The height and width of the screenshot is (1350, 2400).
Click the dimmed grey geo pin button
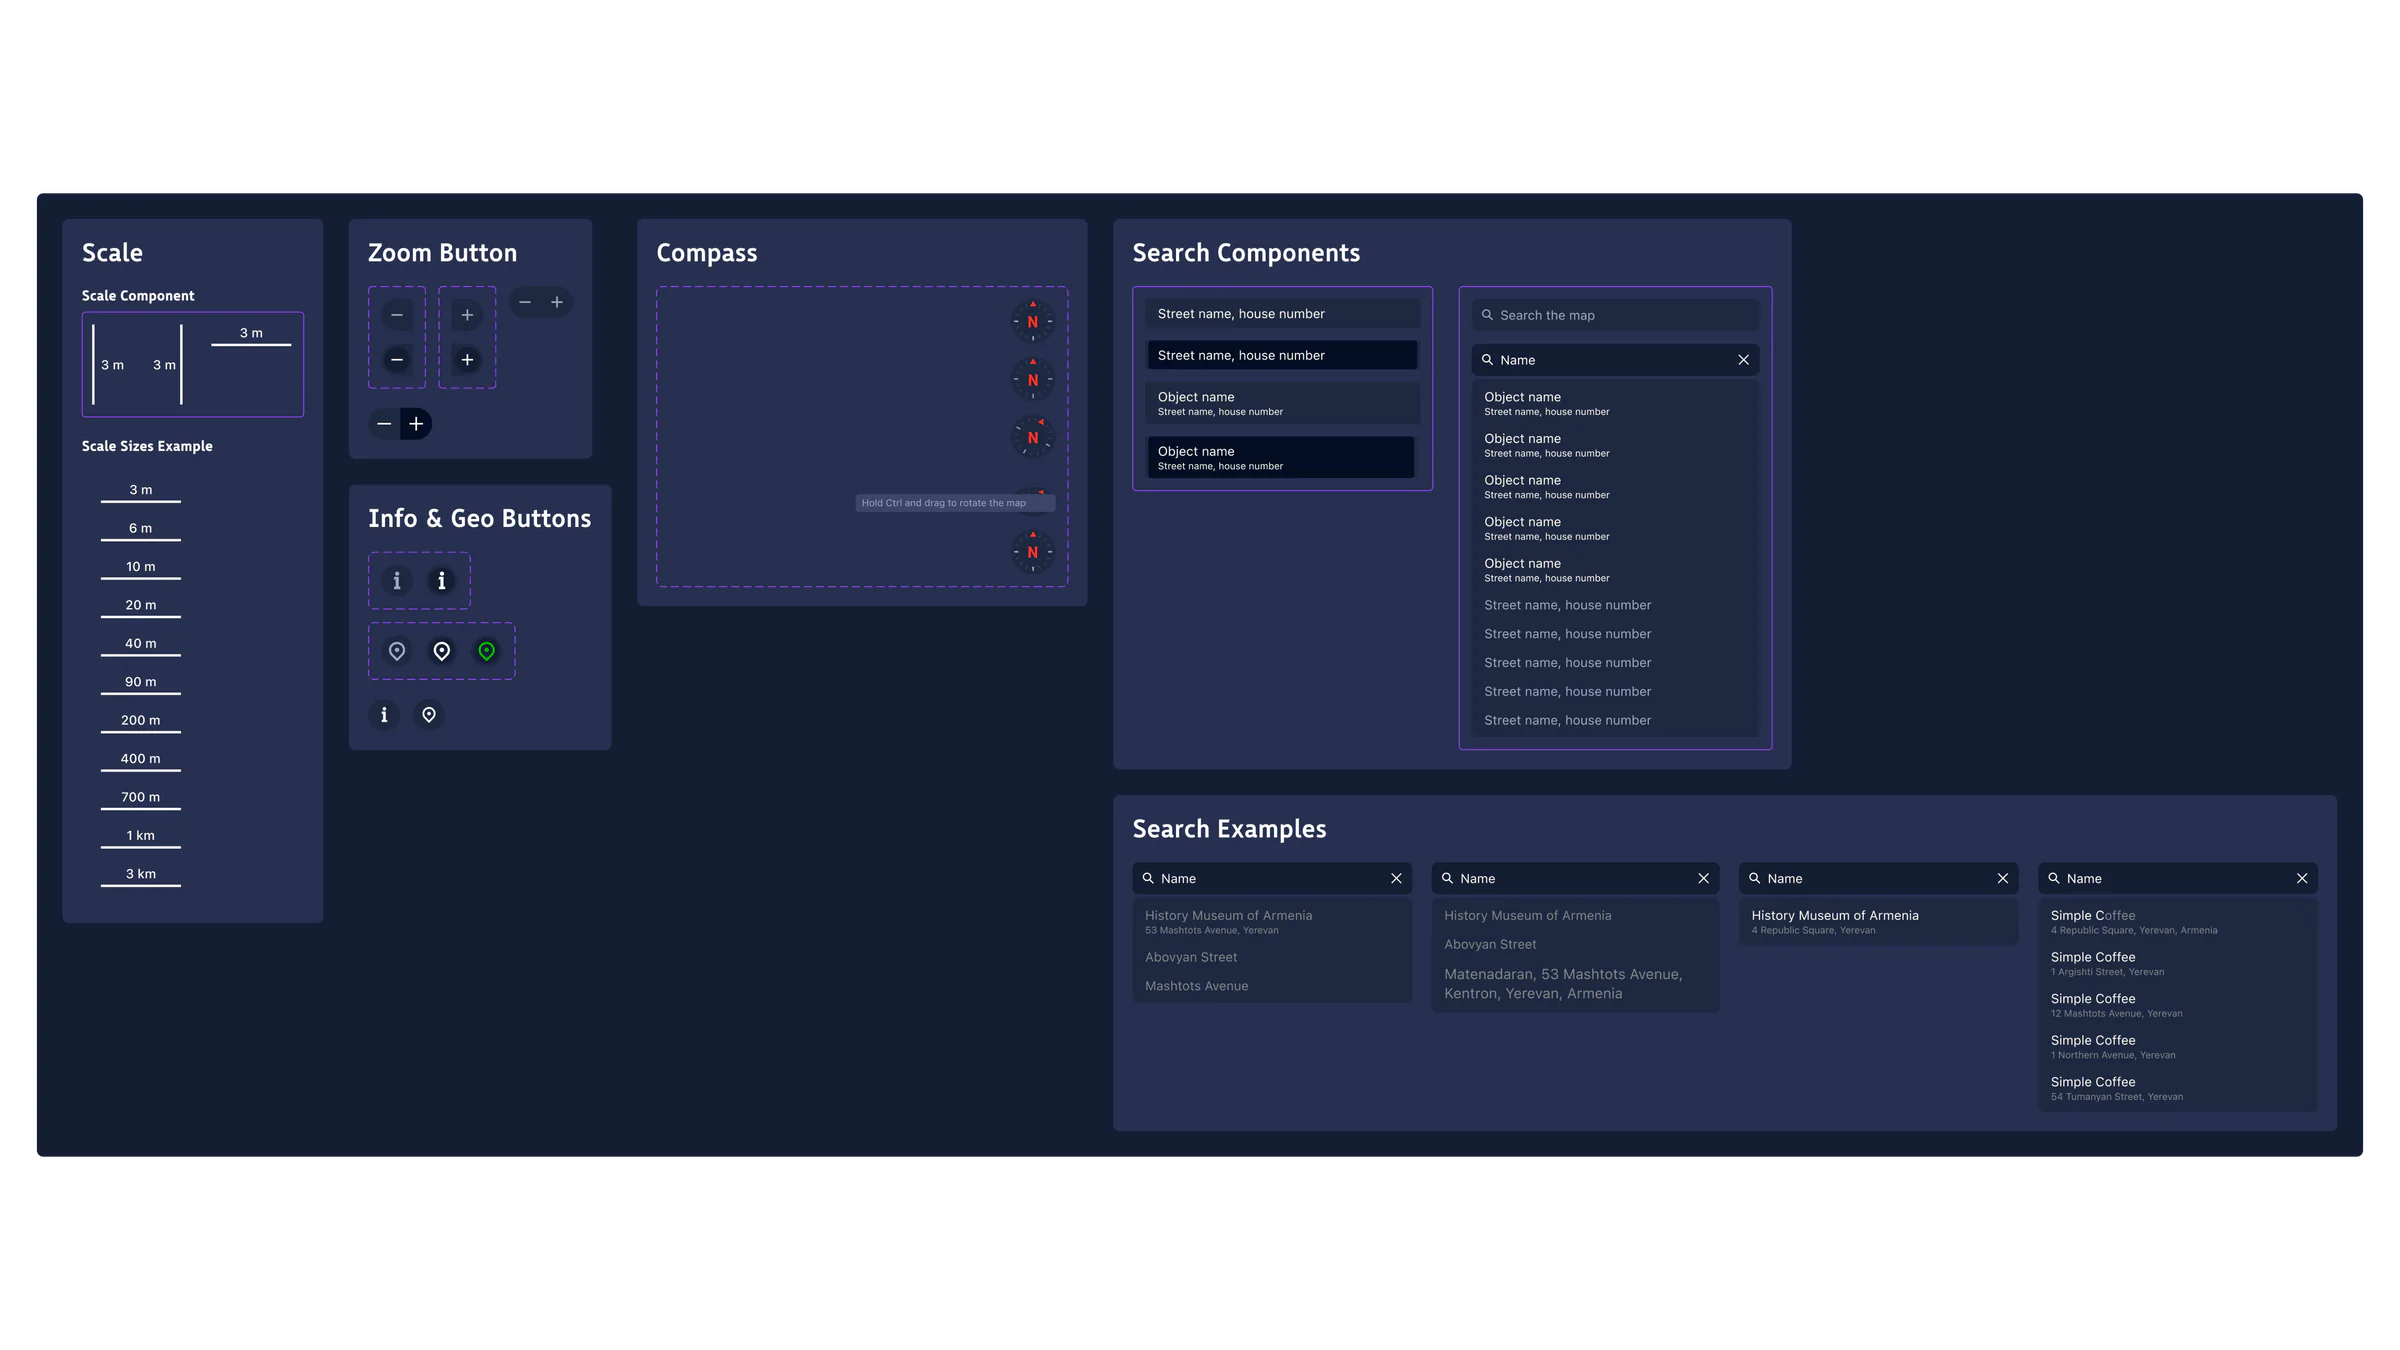click(x=397, y=651)
